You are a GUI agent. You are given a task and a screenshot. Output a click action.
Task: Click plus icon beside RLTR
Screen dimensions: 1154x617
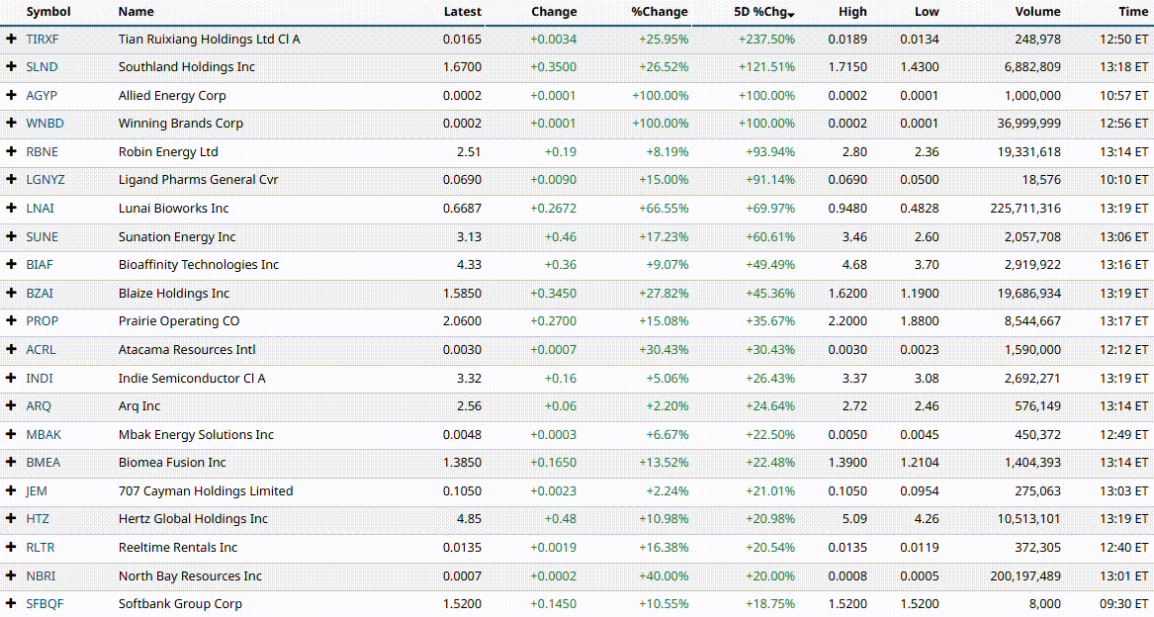[11, 547]
